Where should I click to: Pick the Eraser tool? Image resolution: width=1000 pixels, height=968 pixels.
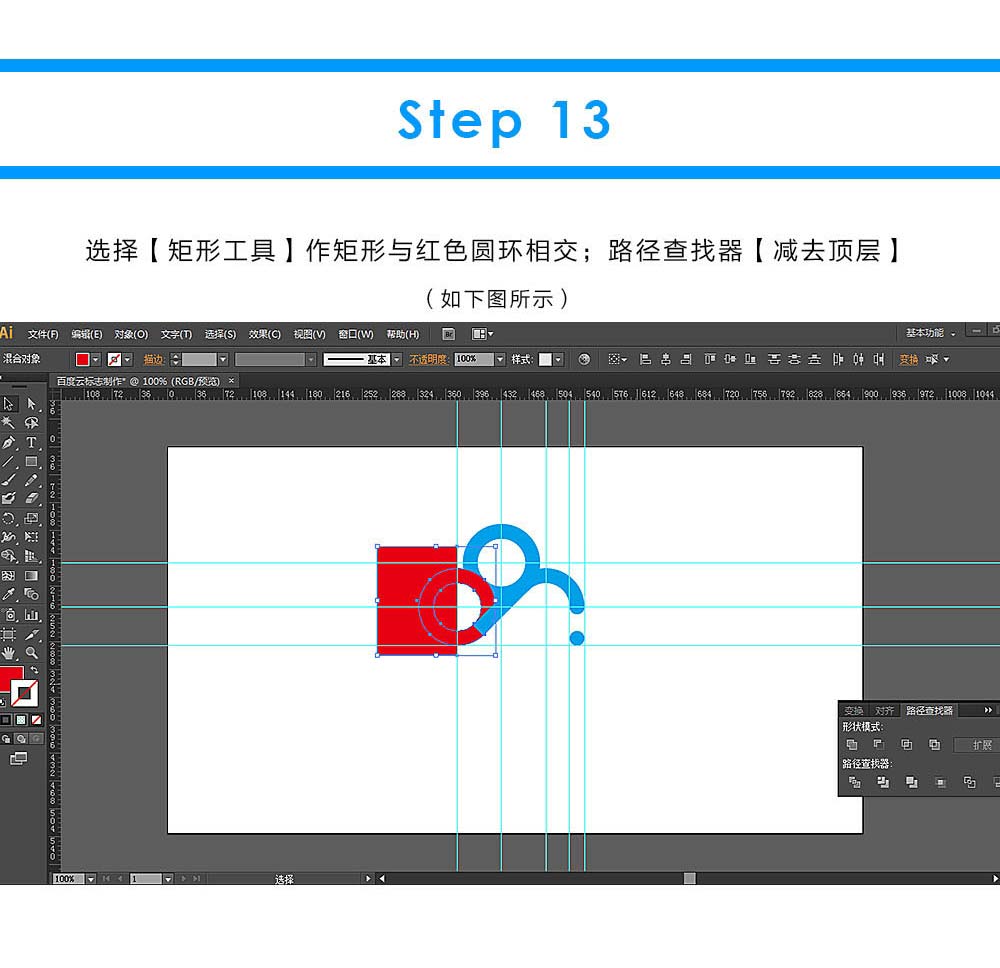point(31,499)
